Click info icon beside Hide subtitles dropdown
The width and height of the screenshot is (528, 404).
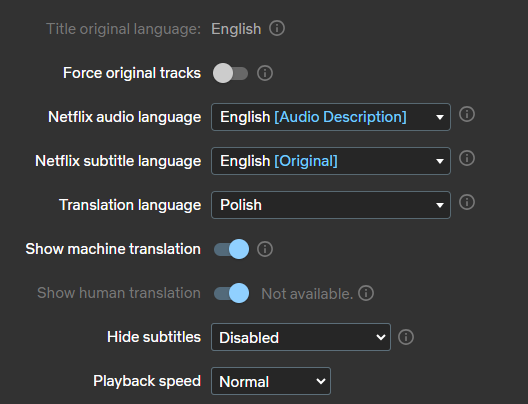click(406, 337)
